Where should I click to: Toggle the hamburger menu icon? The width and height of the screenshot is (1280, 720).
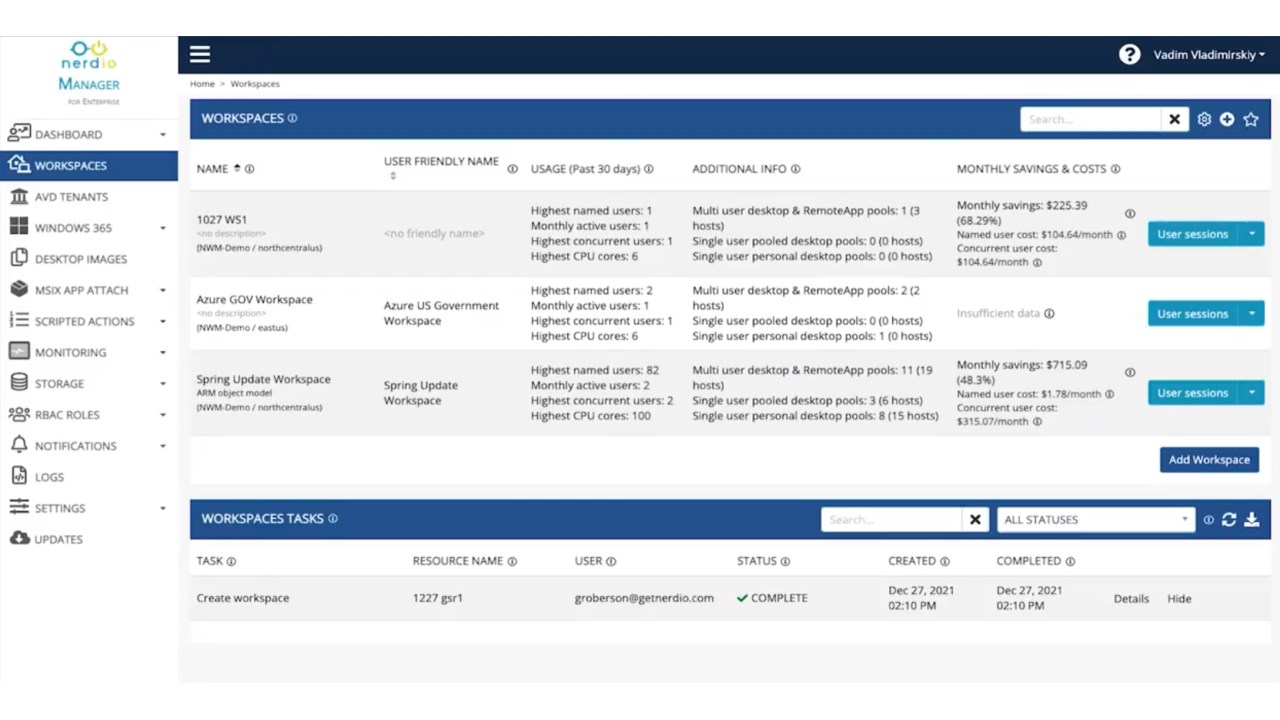click(200, 55)
